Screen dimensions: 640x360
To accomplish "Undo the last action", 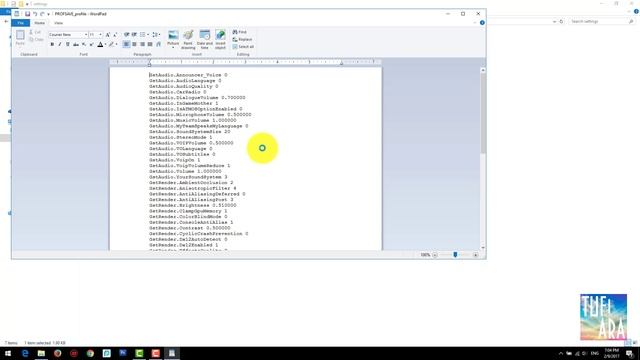I will (35, 14).
